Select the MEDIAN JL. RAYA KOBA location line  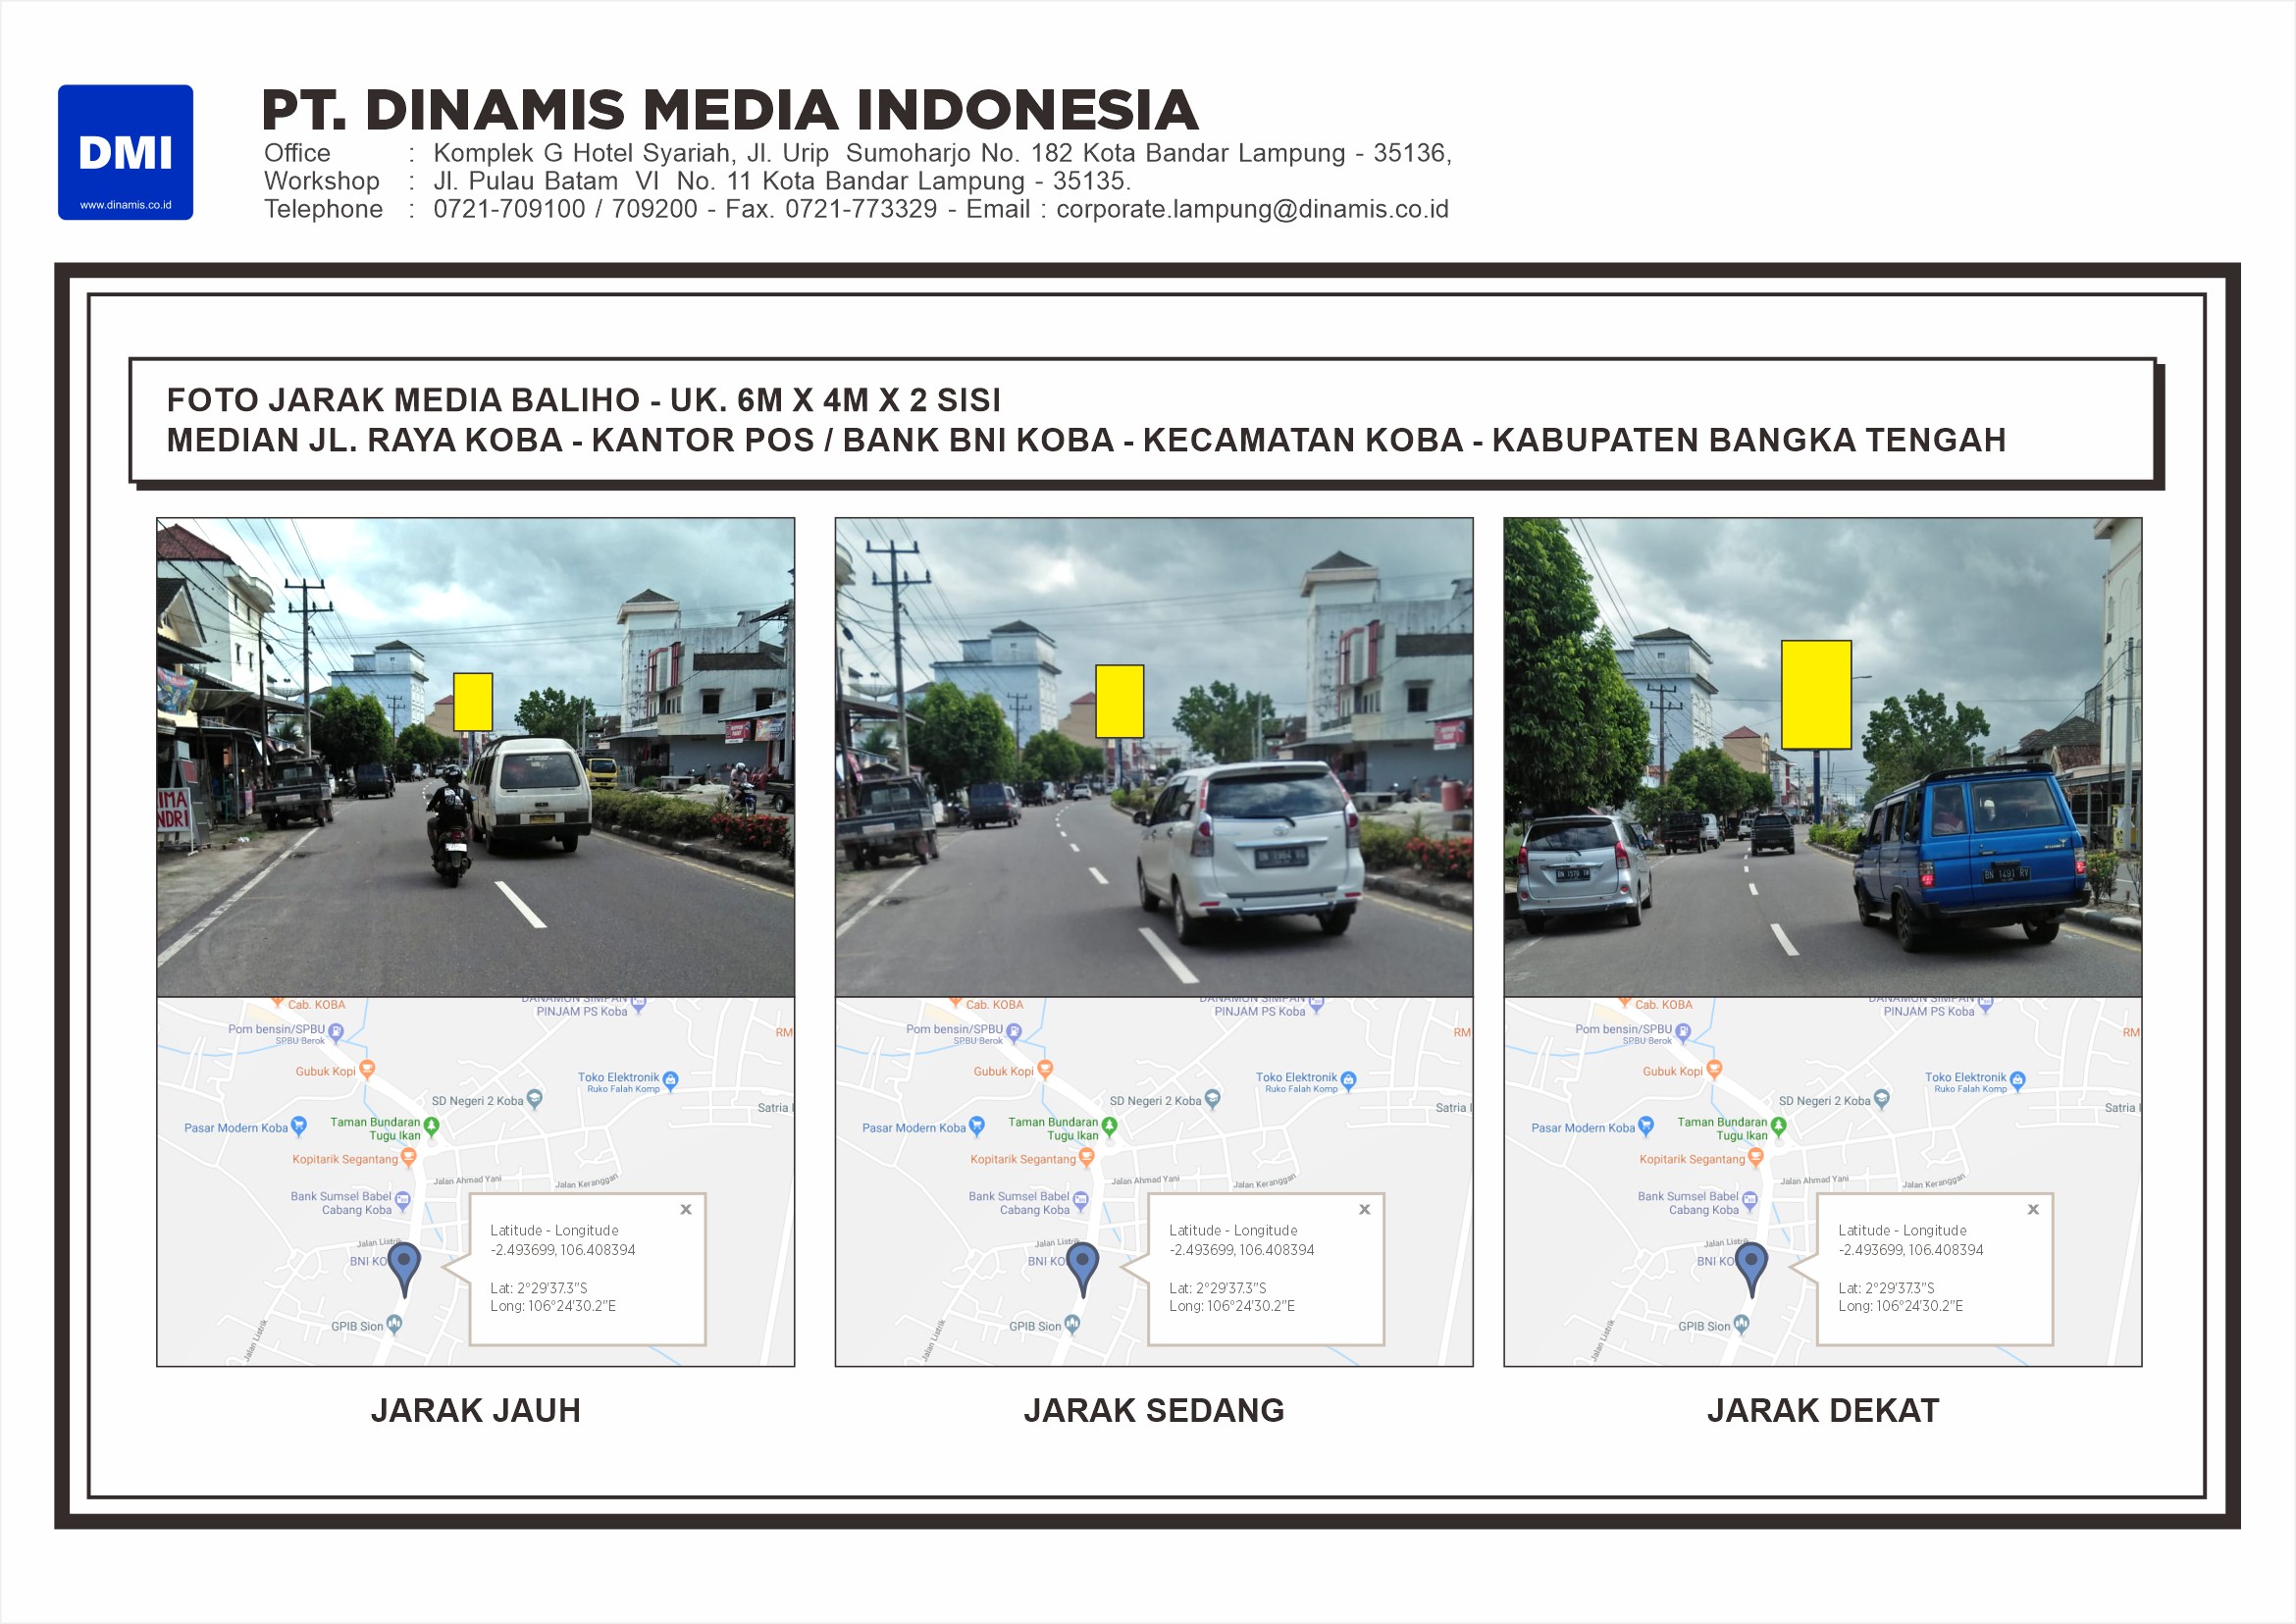click(1086, 440)
